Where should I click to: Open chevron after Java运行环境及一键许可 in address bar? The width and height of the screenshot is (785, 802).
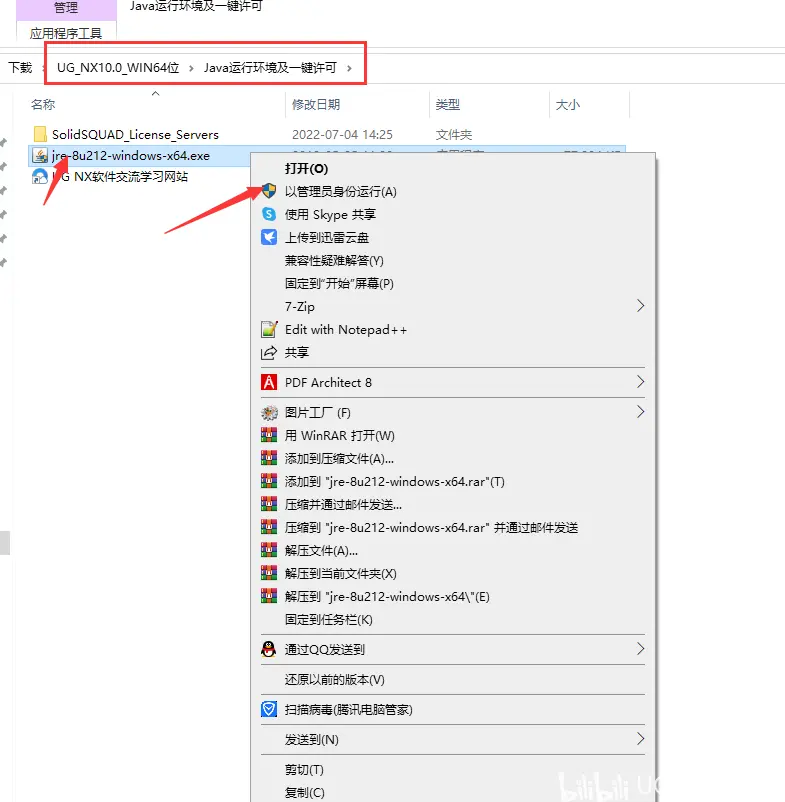coord(349,68)
